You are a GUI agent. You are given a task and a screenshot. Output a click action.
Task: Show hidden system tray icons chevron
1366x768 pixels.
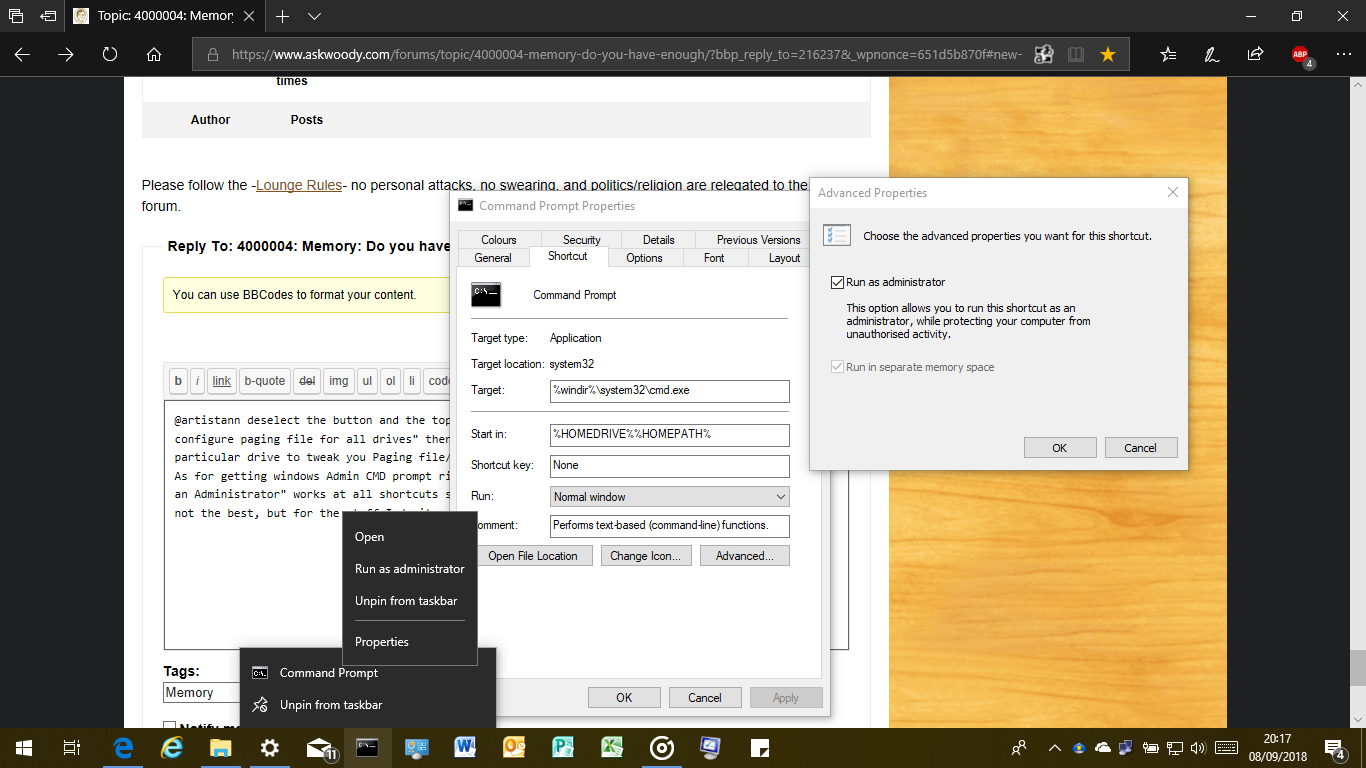click(1054, 747)
